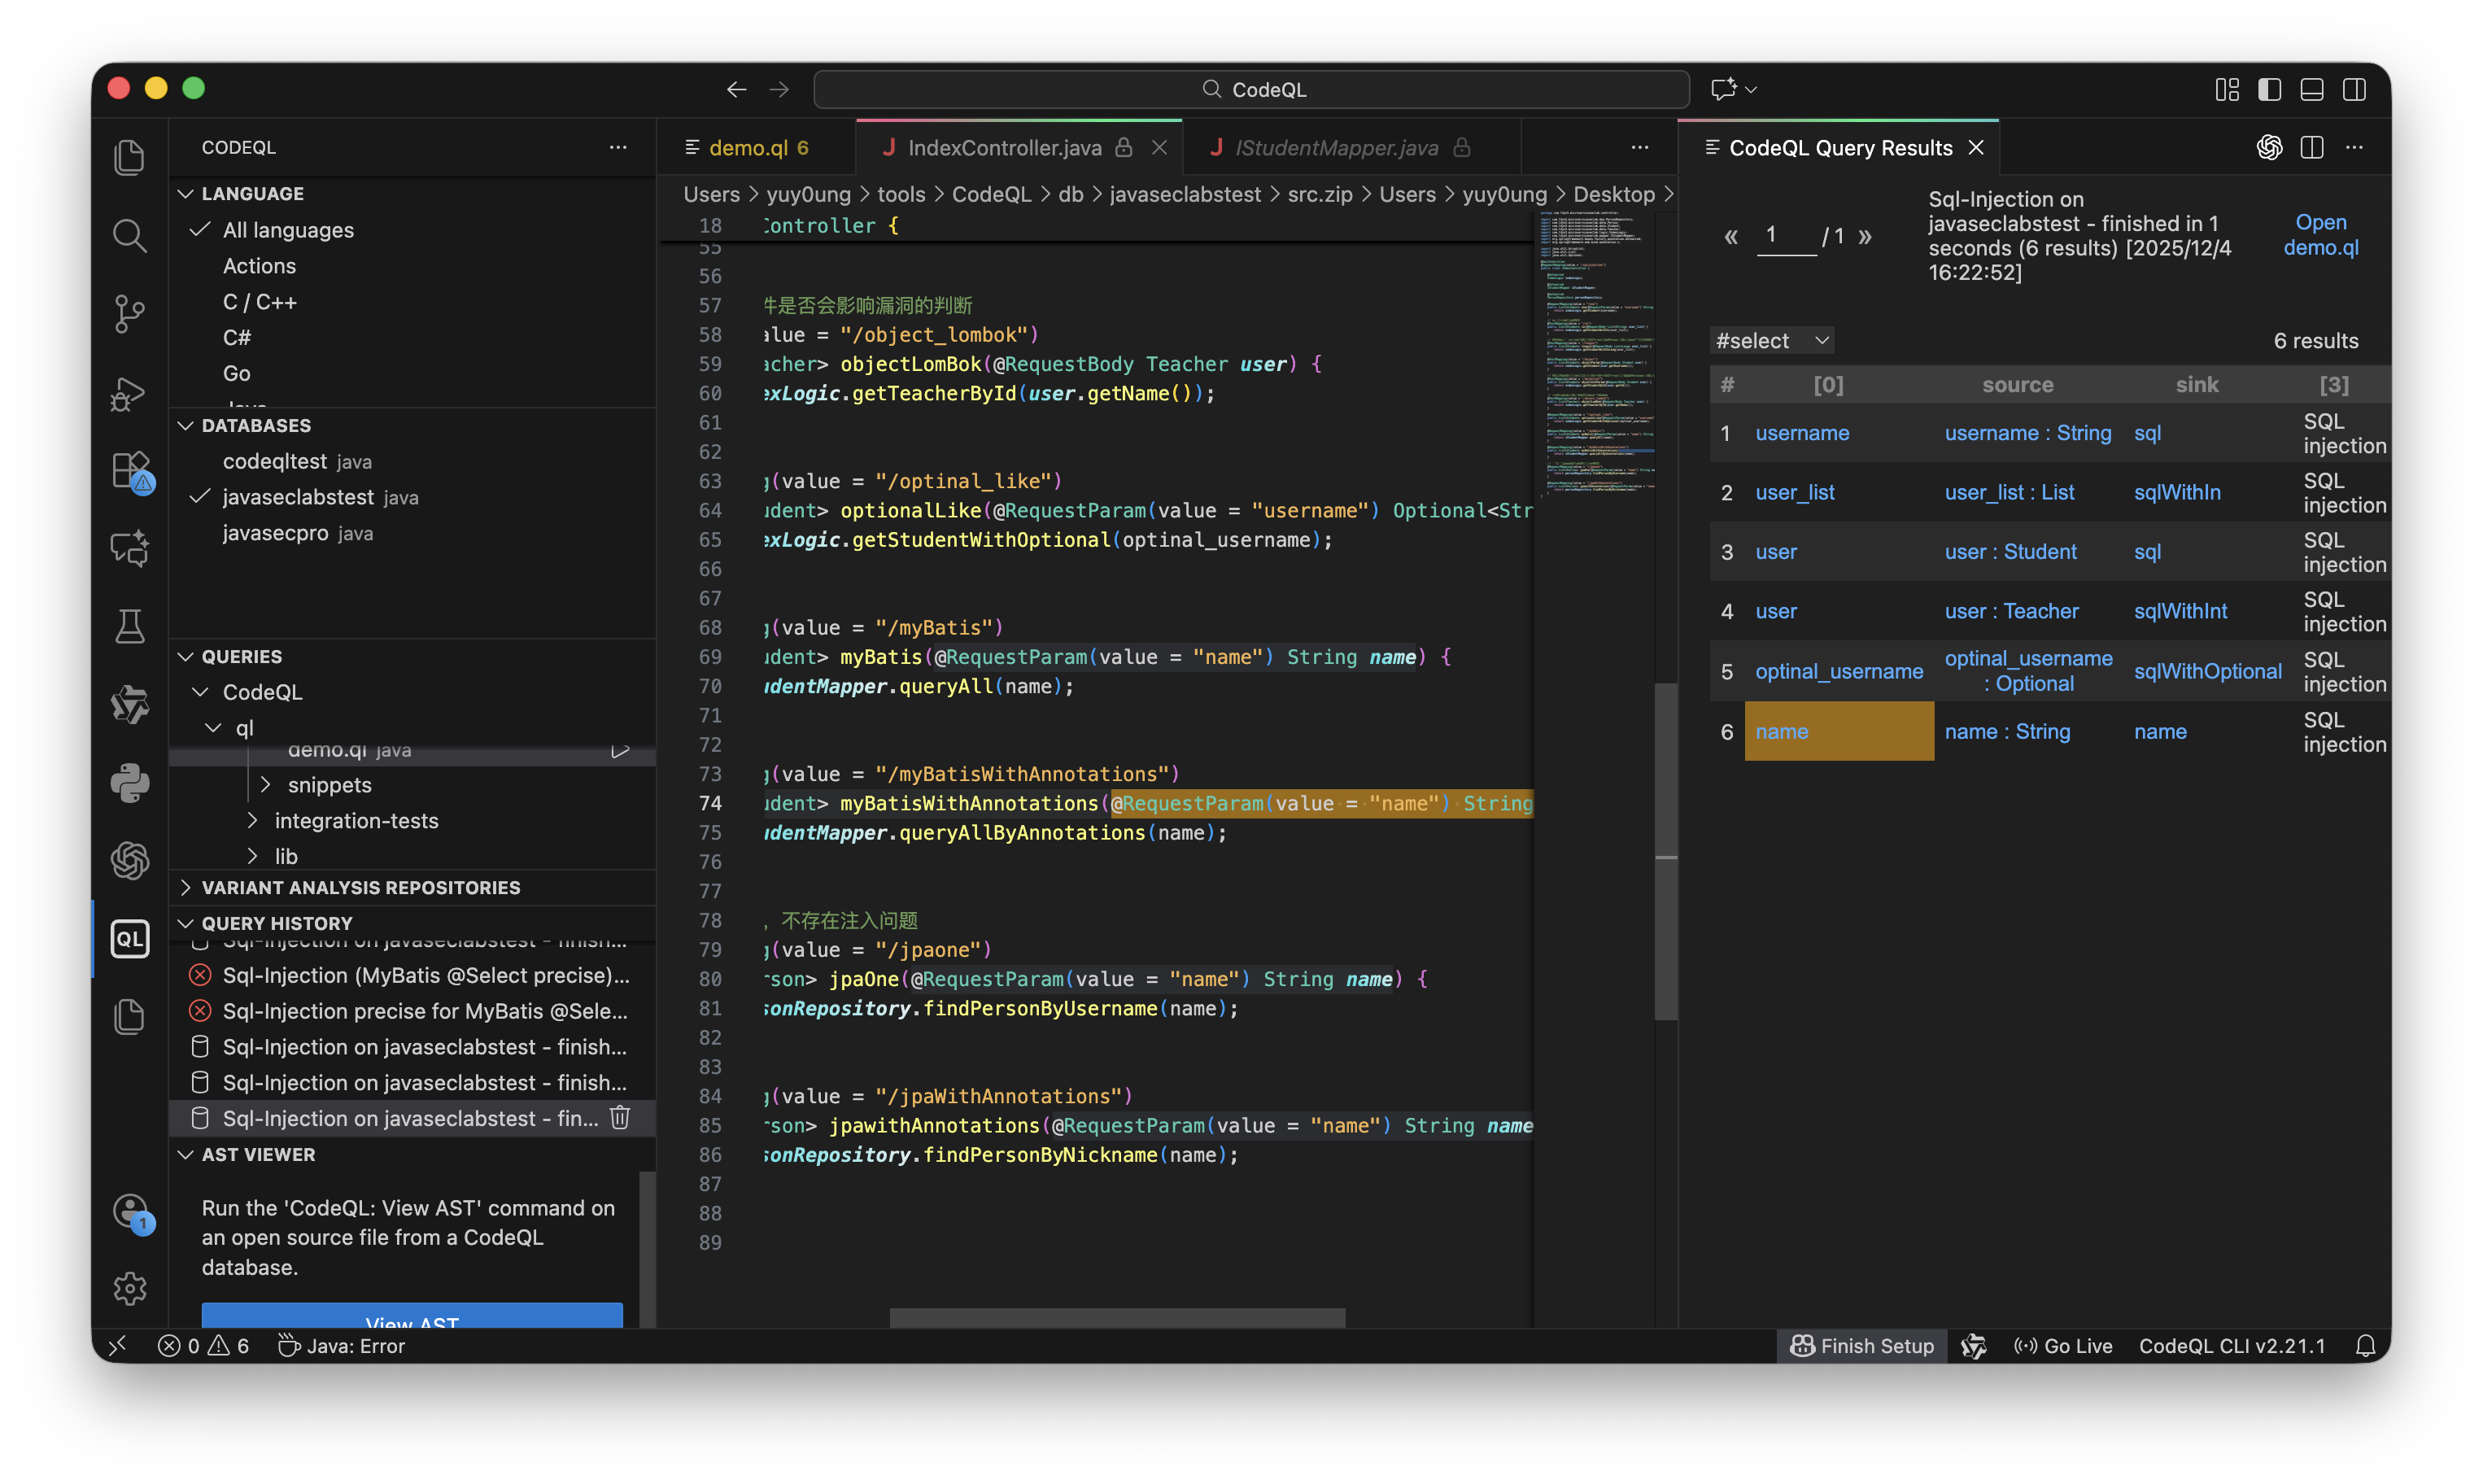Open the #select result set dropdown
Image resolution: width=2483 pixels, height=1484 pixels.
click(1771, 341)
